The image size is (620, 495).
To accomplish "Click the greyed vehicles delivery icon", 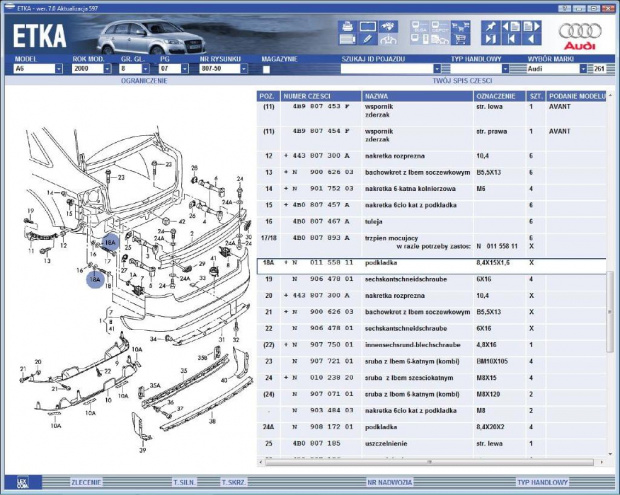I will pyautogui.click(x=440, y=39).
